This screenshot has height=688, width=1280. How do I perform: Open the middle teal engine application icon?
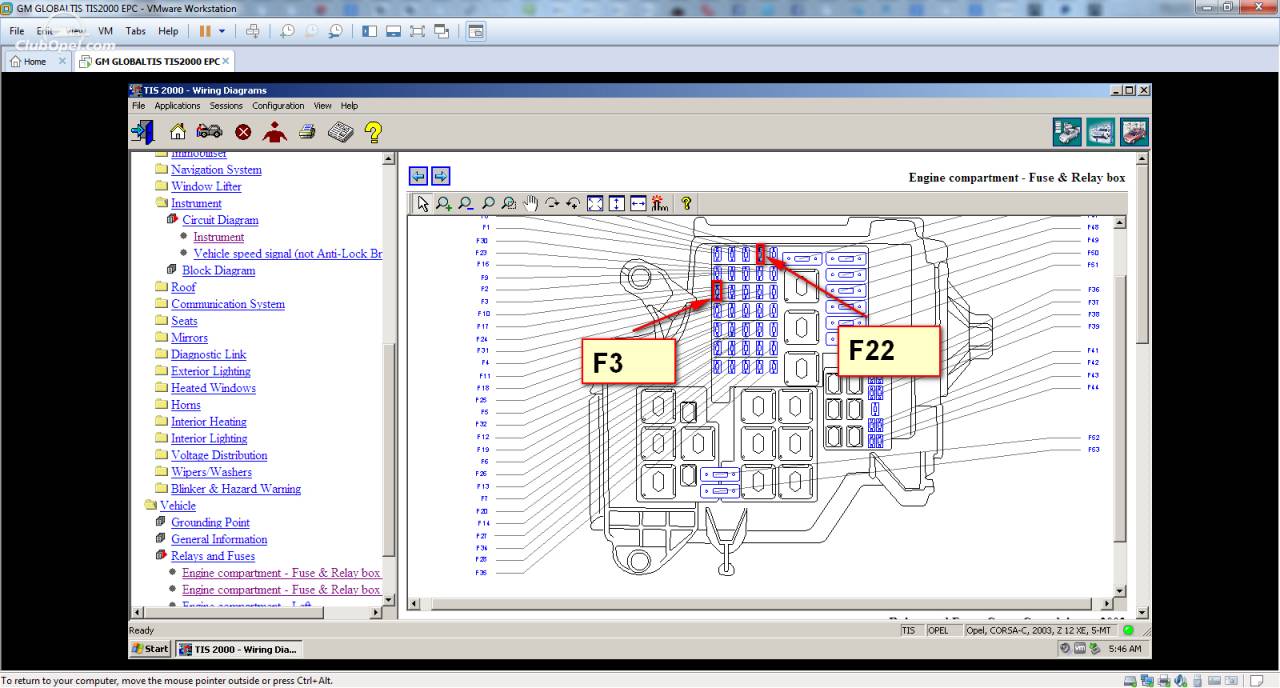[1101, 132]
